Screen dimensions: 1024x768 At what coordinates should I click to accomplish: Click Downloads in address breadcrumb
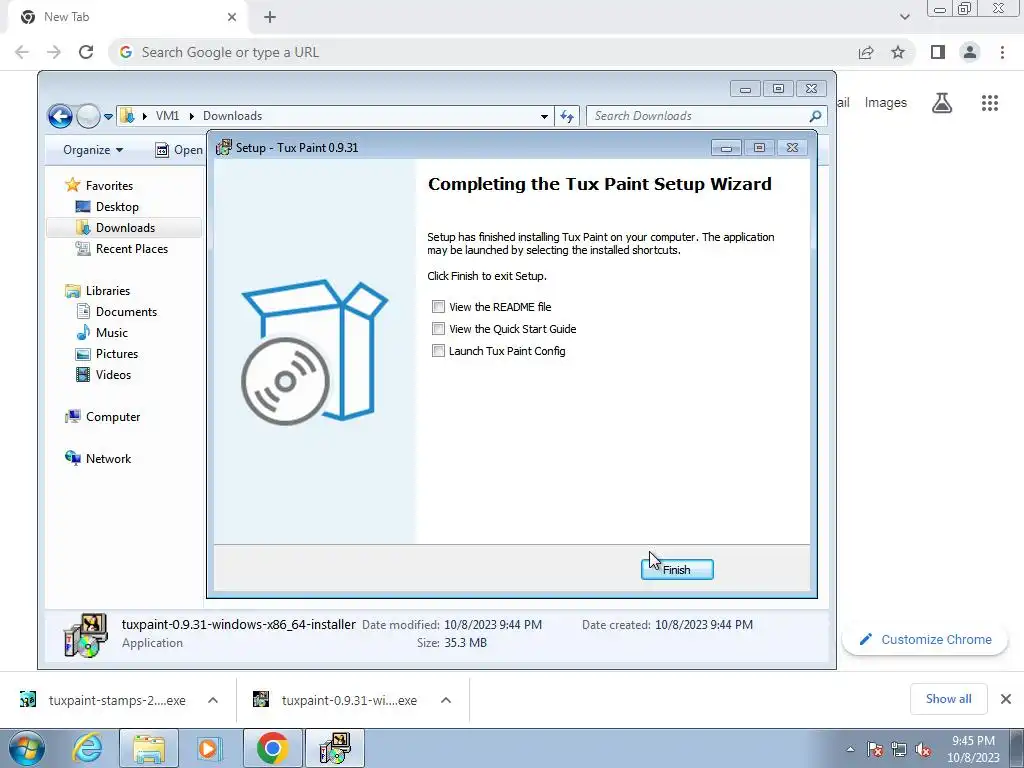[232, 116]
